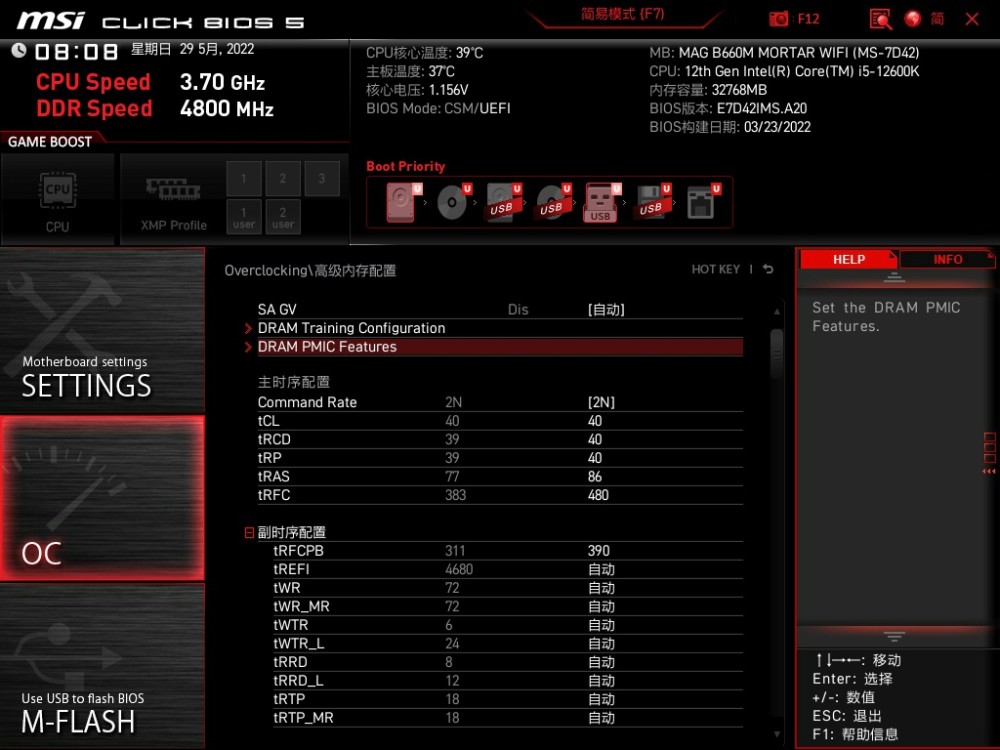Screen dimensions: 1000x750
Task: Open the BIOS search magnifier icon
Action: click(881, 19)
